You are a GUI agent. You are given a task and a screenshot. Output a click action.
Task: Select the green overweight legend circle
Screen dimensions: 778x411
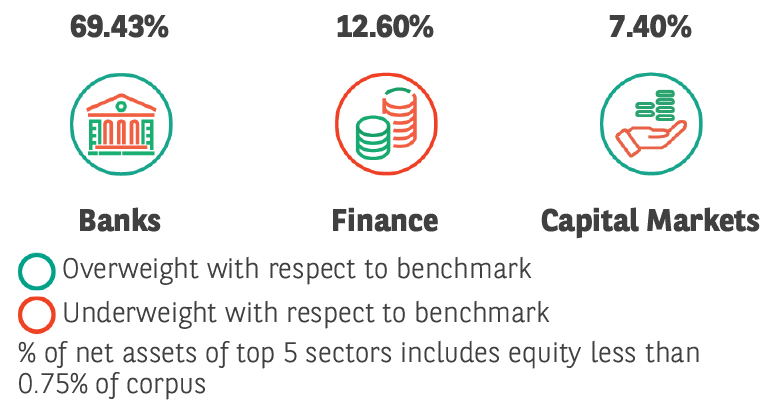coord(37,270)
